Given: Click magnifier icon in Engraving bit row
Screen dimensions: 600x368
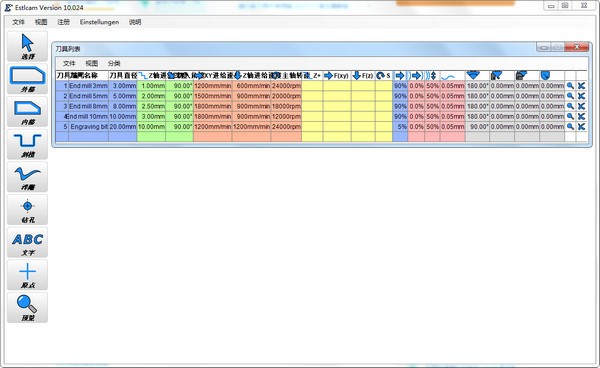Looking at the screenshot, I should coord(570,127).
